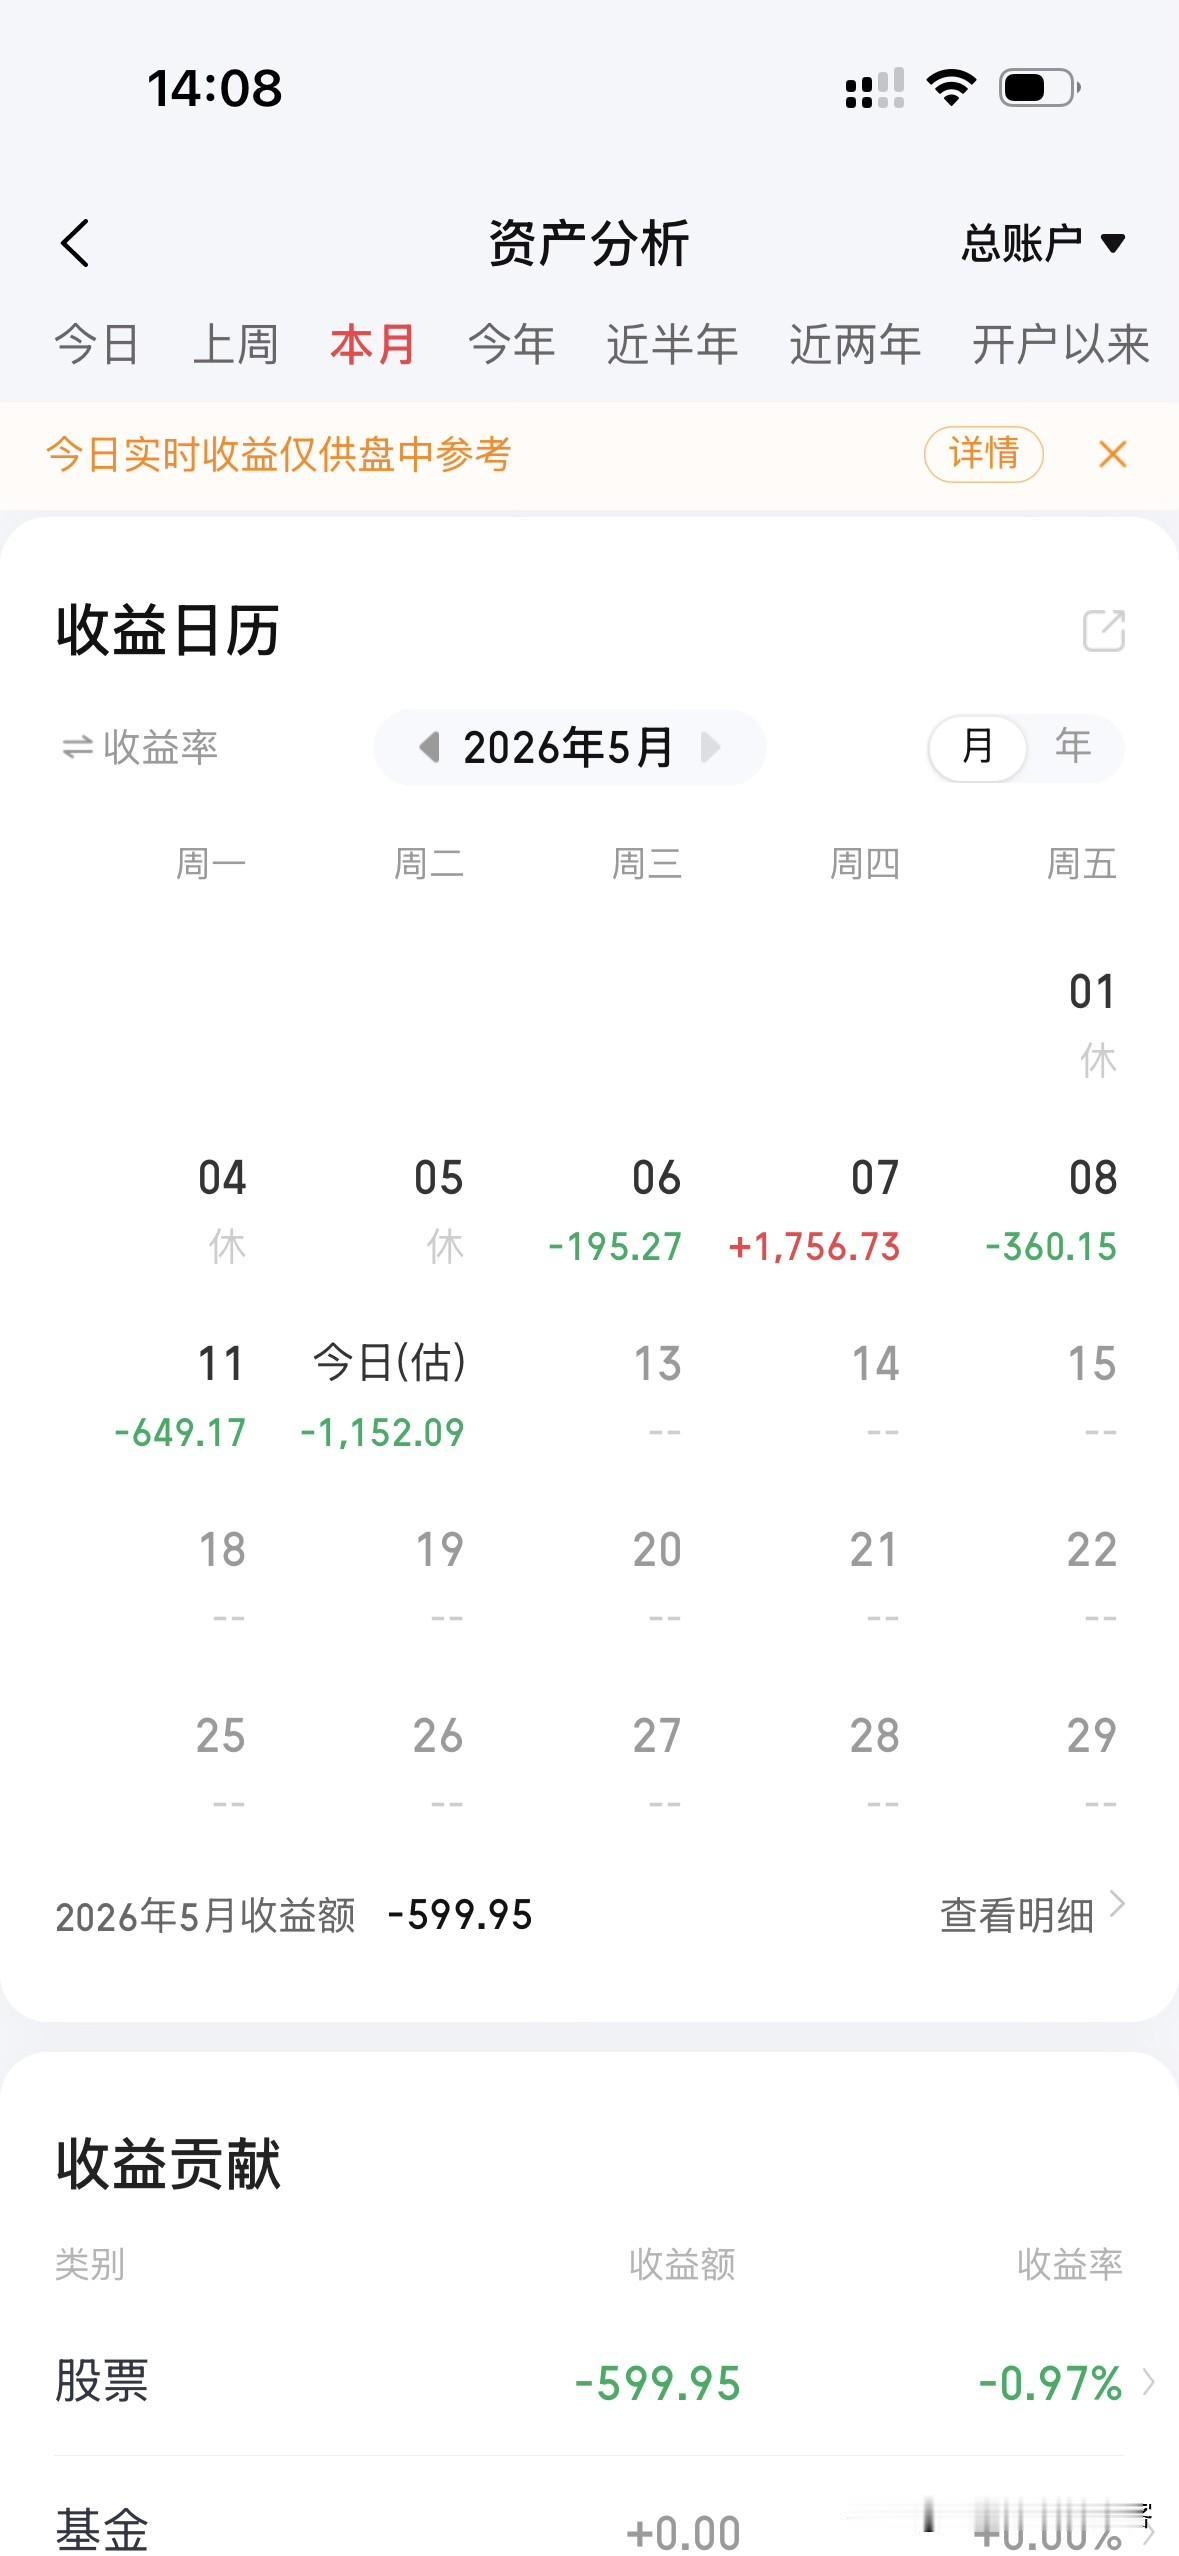
Task: Open 详情 on the notice banner
Action: point(984,454)
